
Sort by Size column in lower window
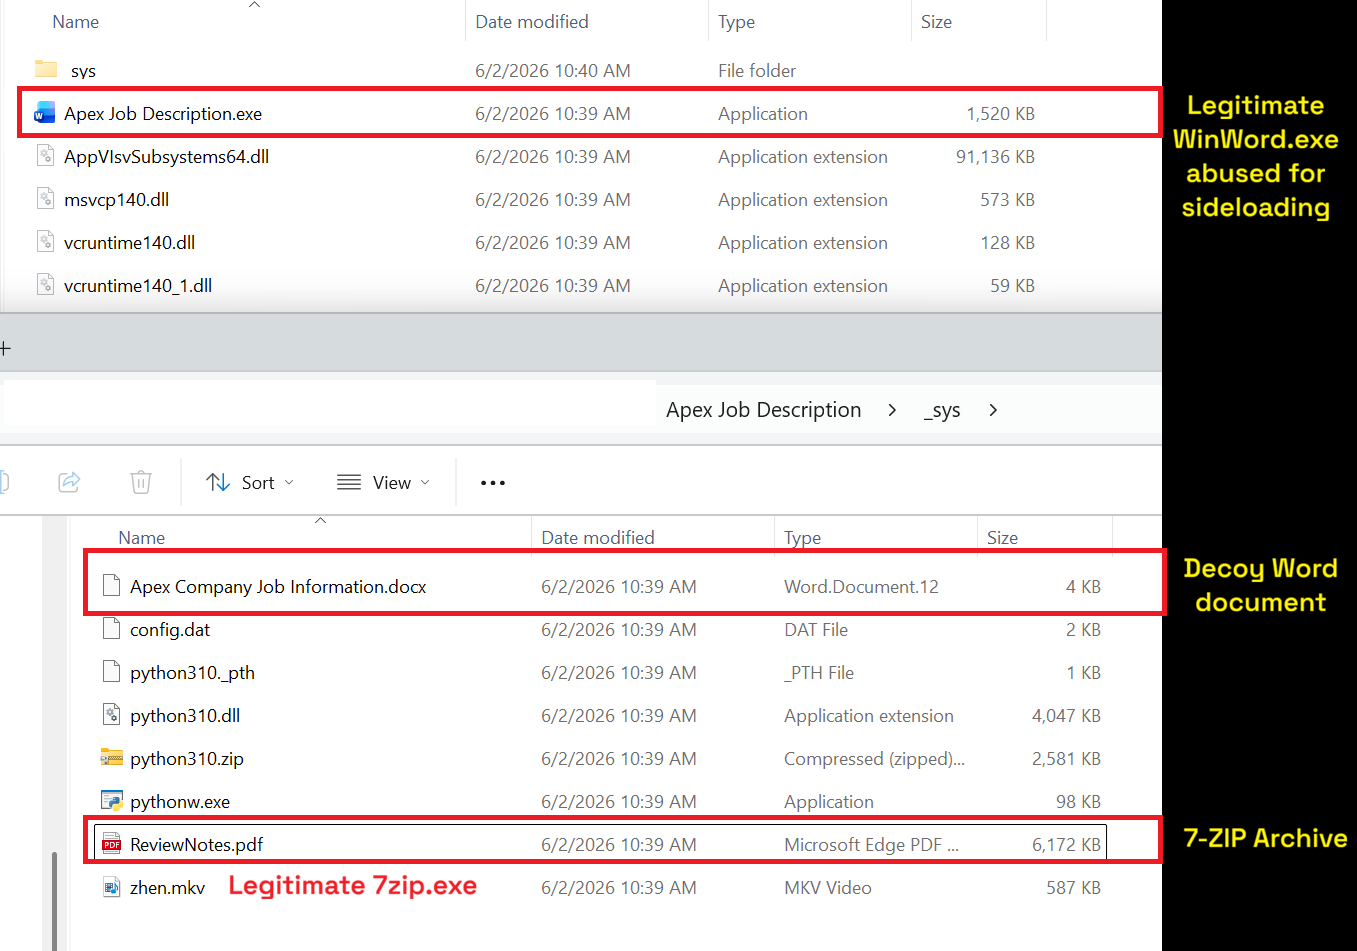[1003, 537]
